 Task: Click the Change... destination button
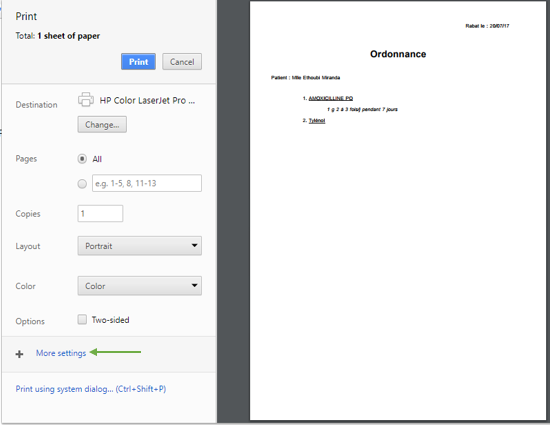pyautogui.click(x=102, y=124)
